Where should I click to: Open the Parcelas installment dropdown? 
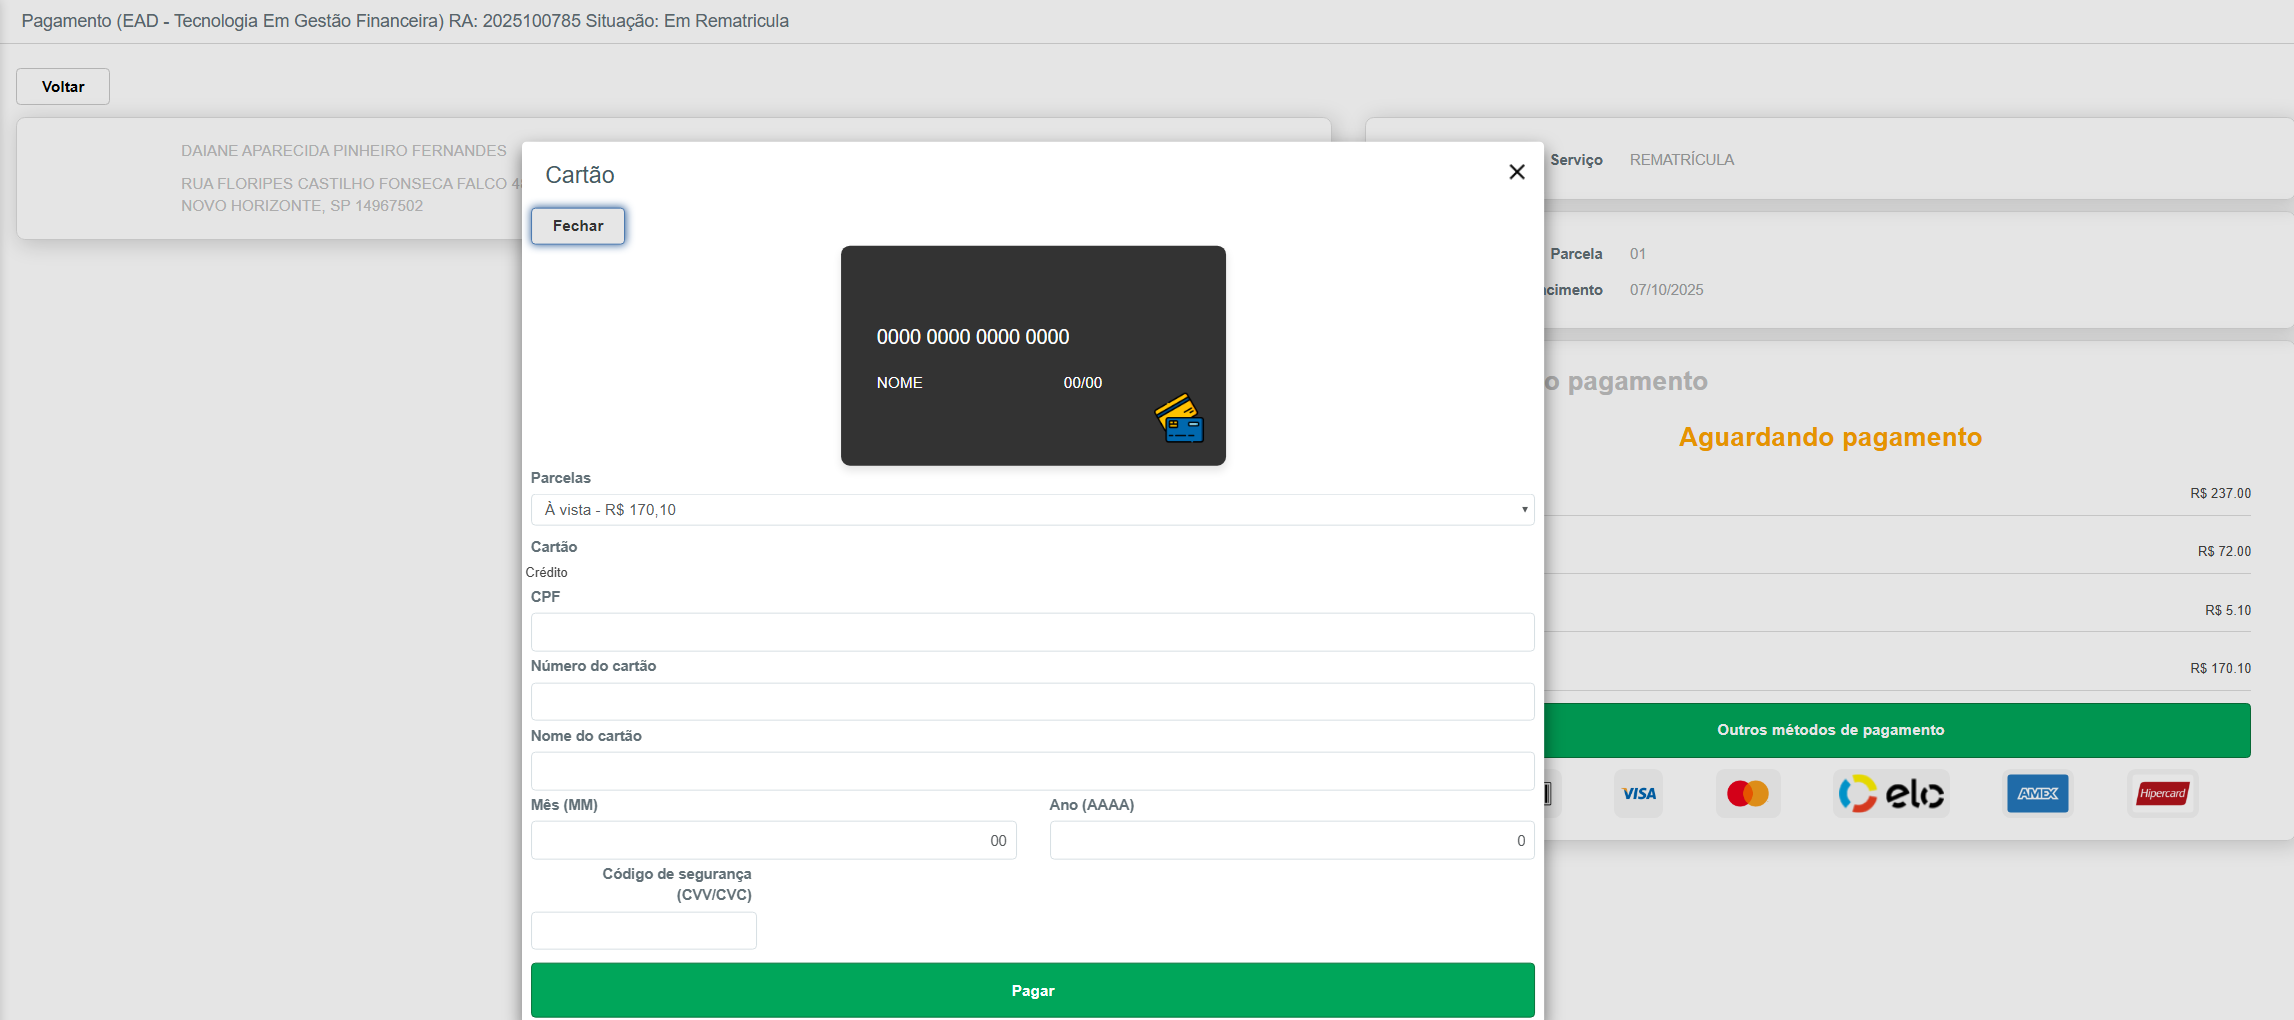point(1031,510)
